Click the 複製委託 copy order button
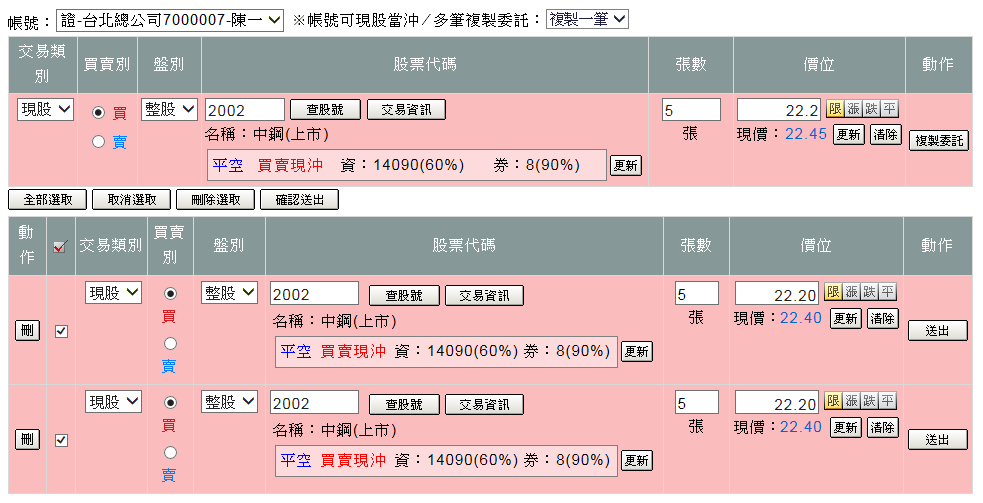Screen dimensions: 983x503 [938, 141]
